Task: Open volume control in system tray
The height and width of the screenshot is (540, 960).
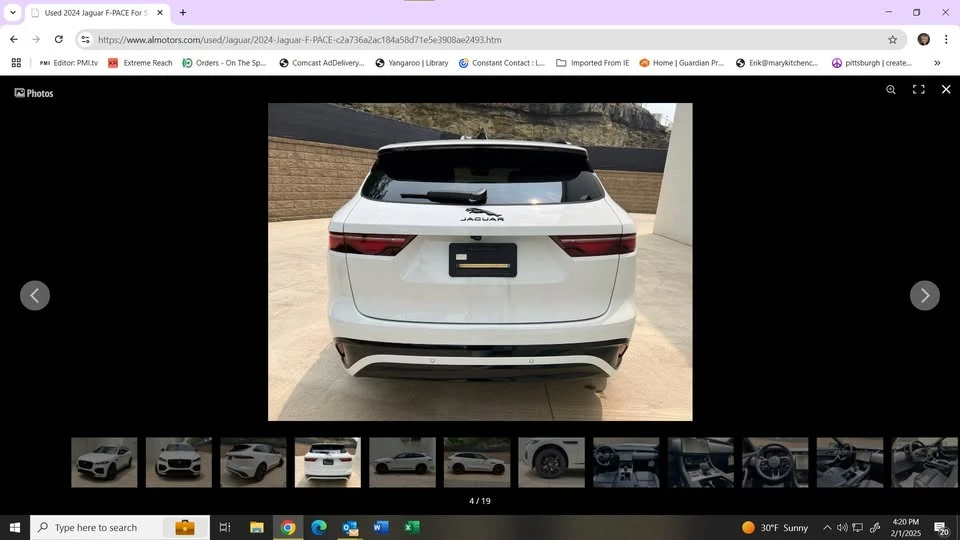Action: [842, 527]
